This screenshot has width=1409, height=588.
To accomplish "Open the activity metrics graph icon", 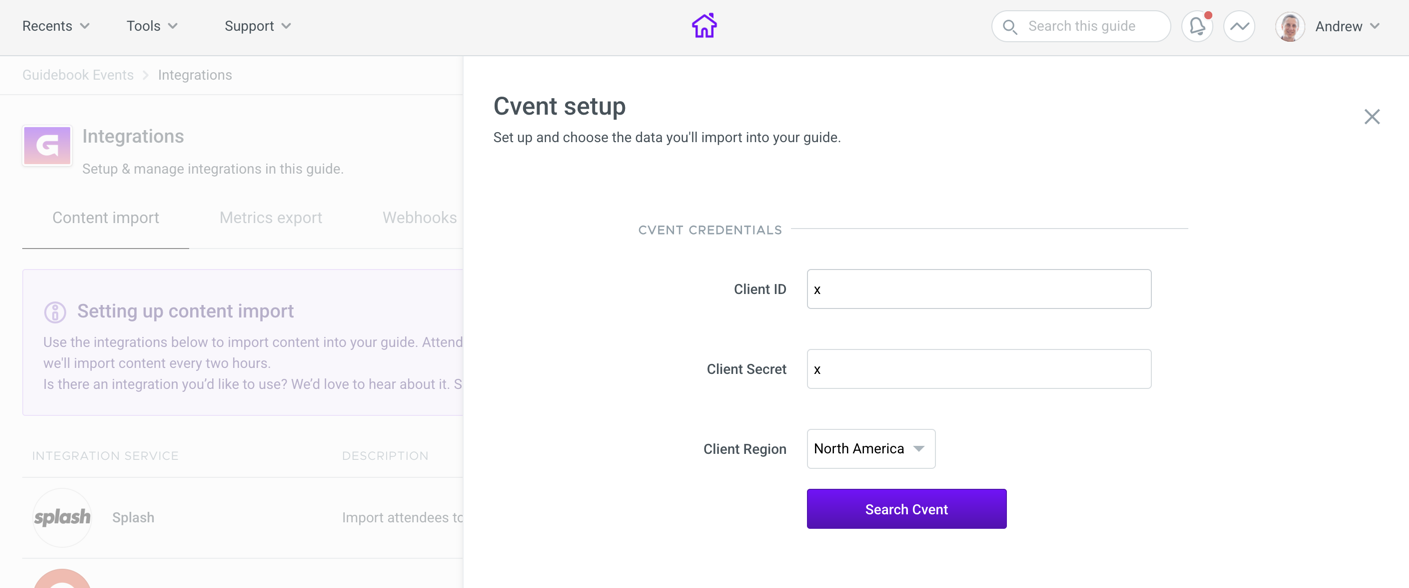I will pyautogui.click(x=1239, y=27).
